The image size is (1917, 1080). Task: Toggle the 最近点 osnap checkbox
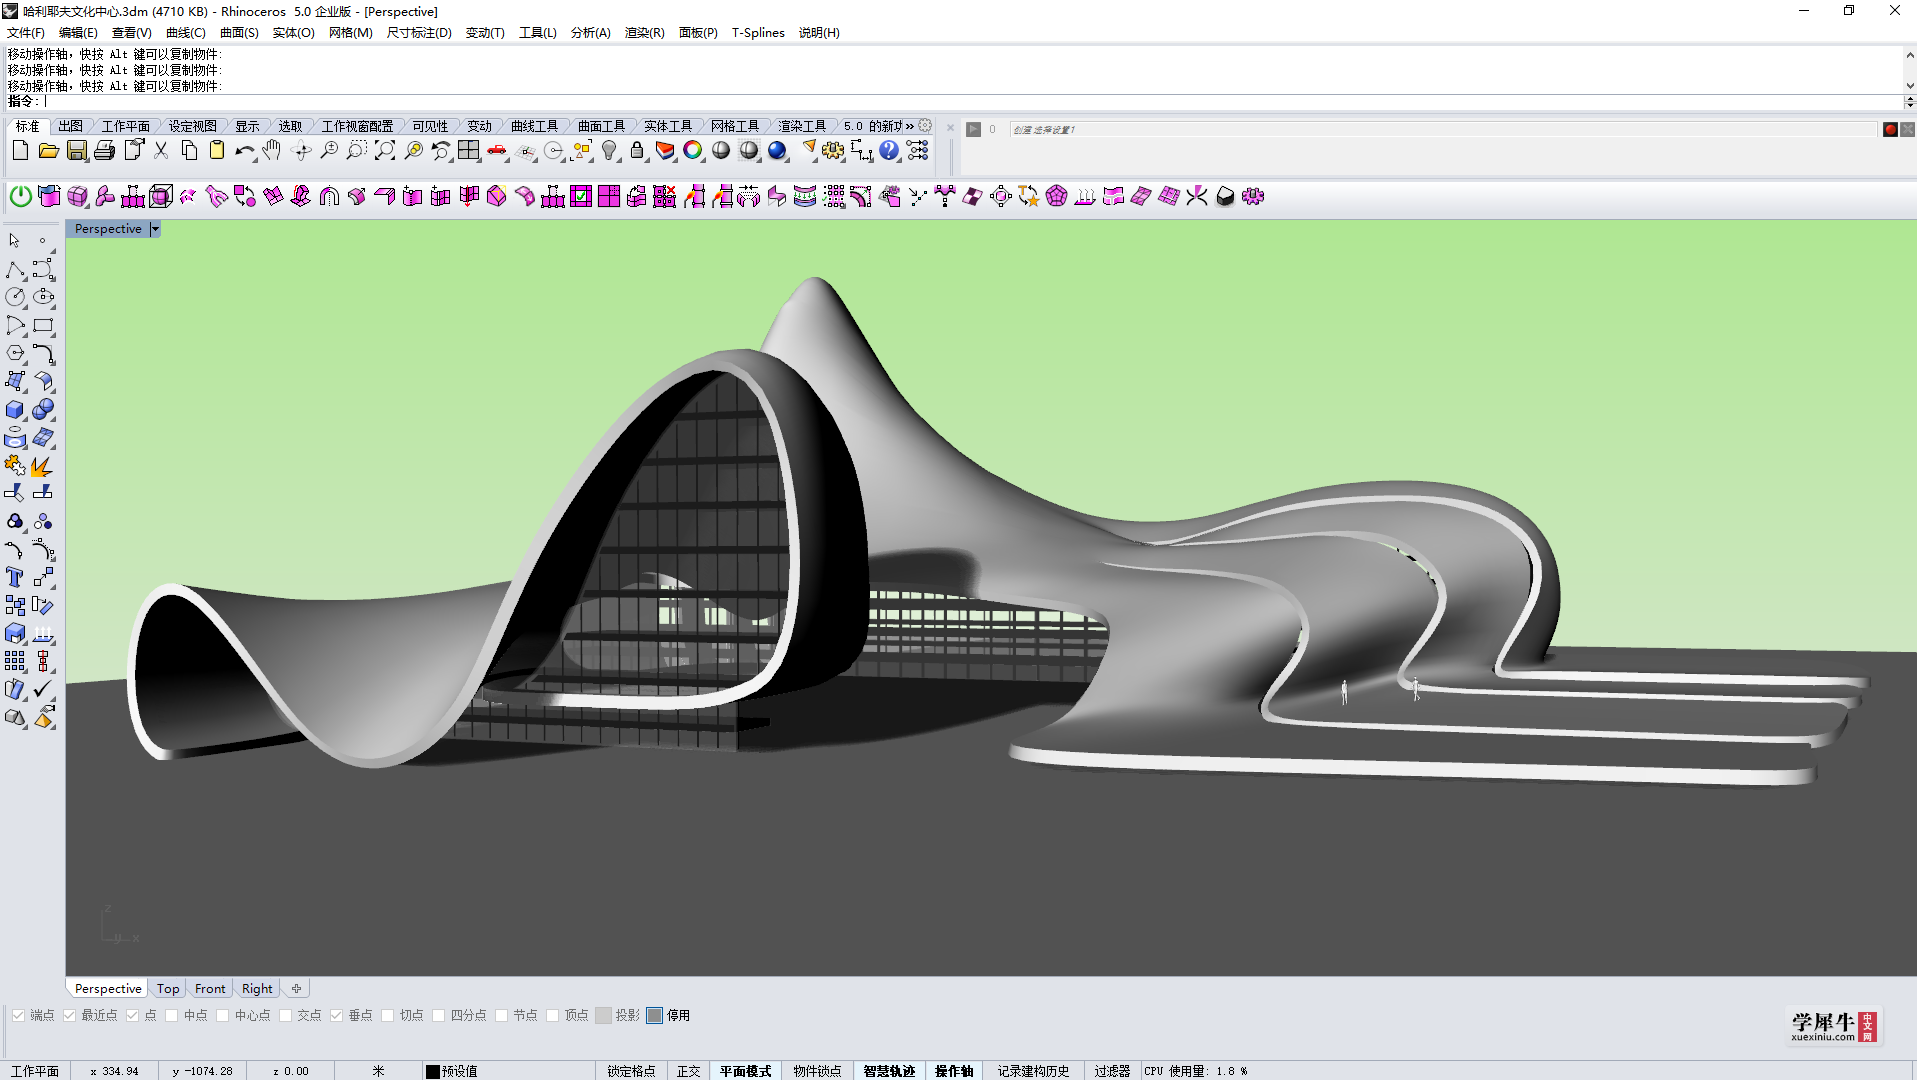(x=69, y=1015)
